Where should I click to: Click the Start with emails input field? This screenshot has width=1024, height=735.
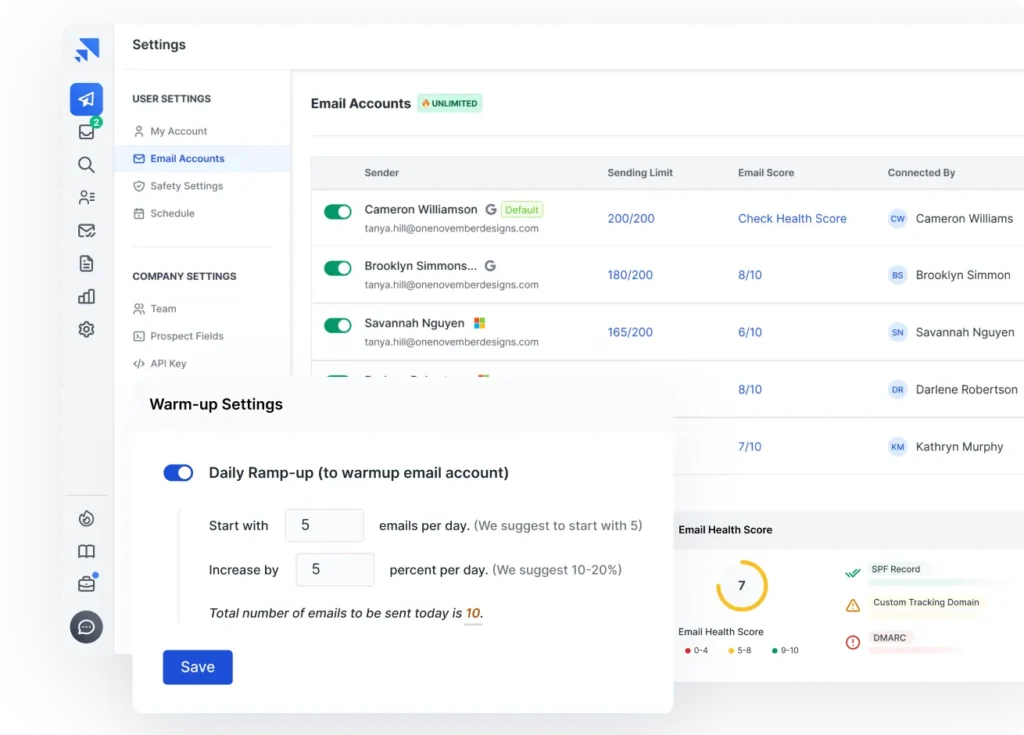click(324, 526)
